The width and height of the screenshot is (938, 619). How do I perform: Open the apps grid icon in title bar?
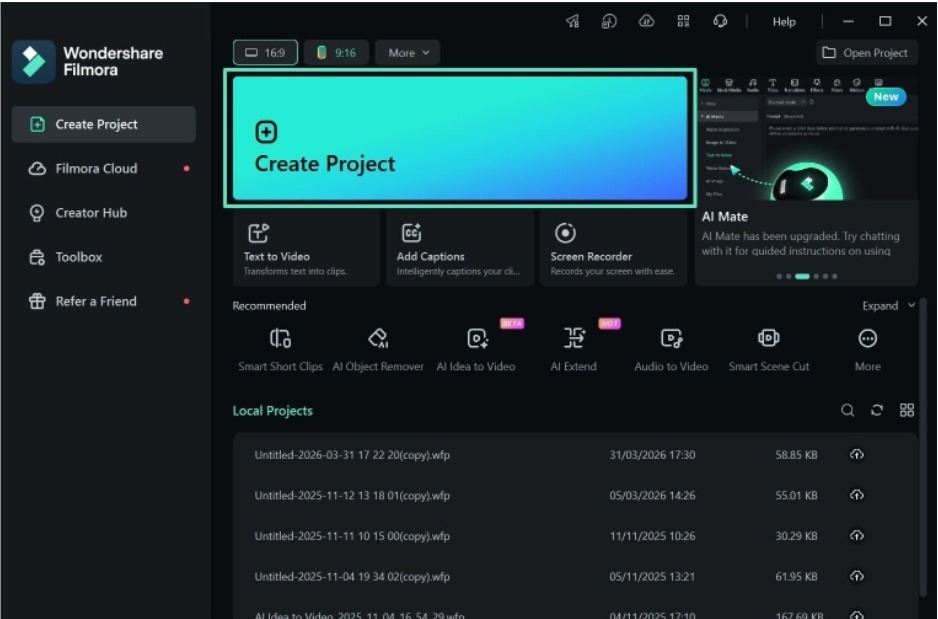point(683,22)
